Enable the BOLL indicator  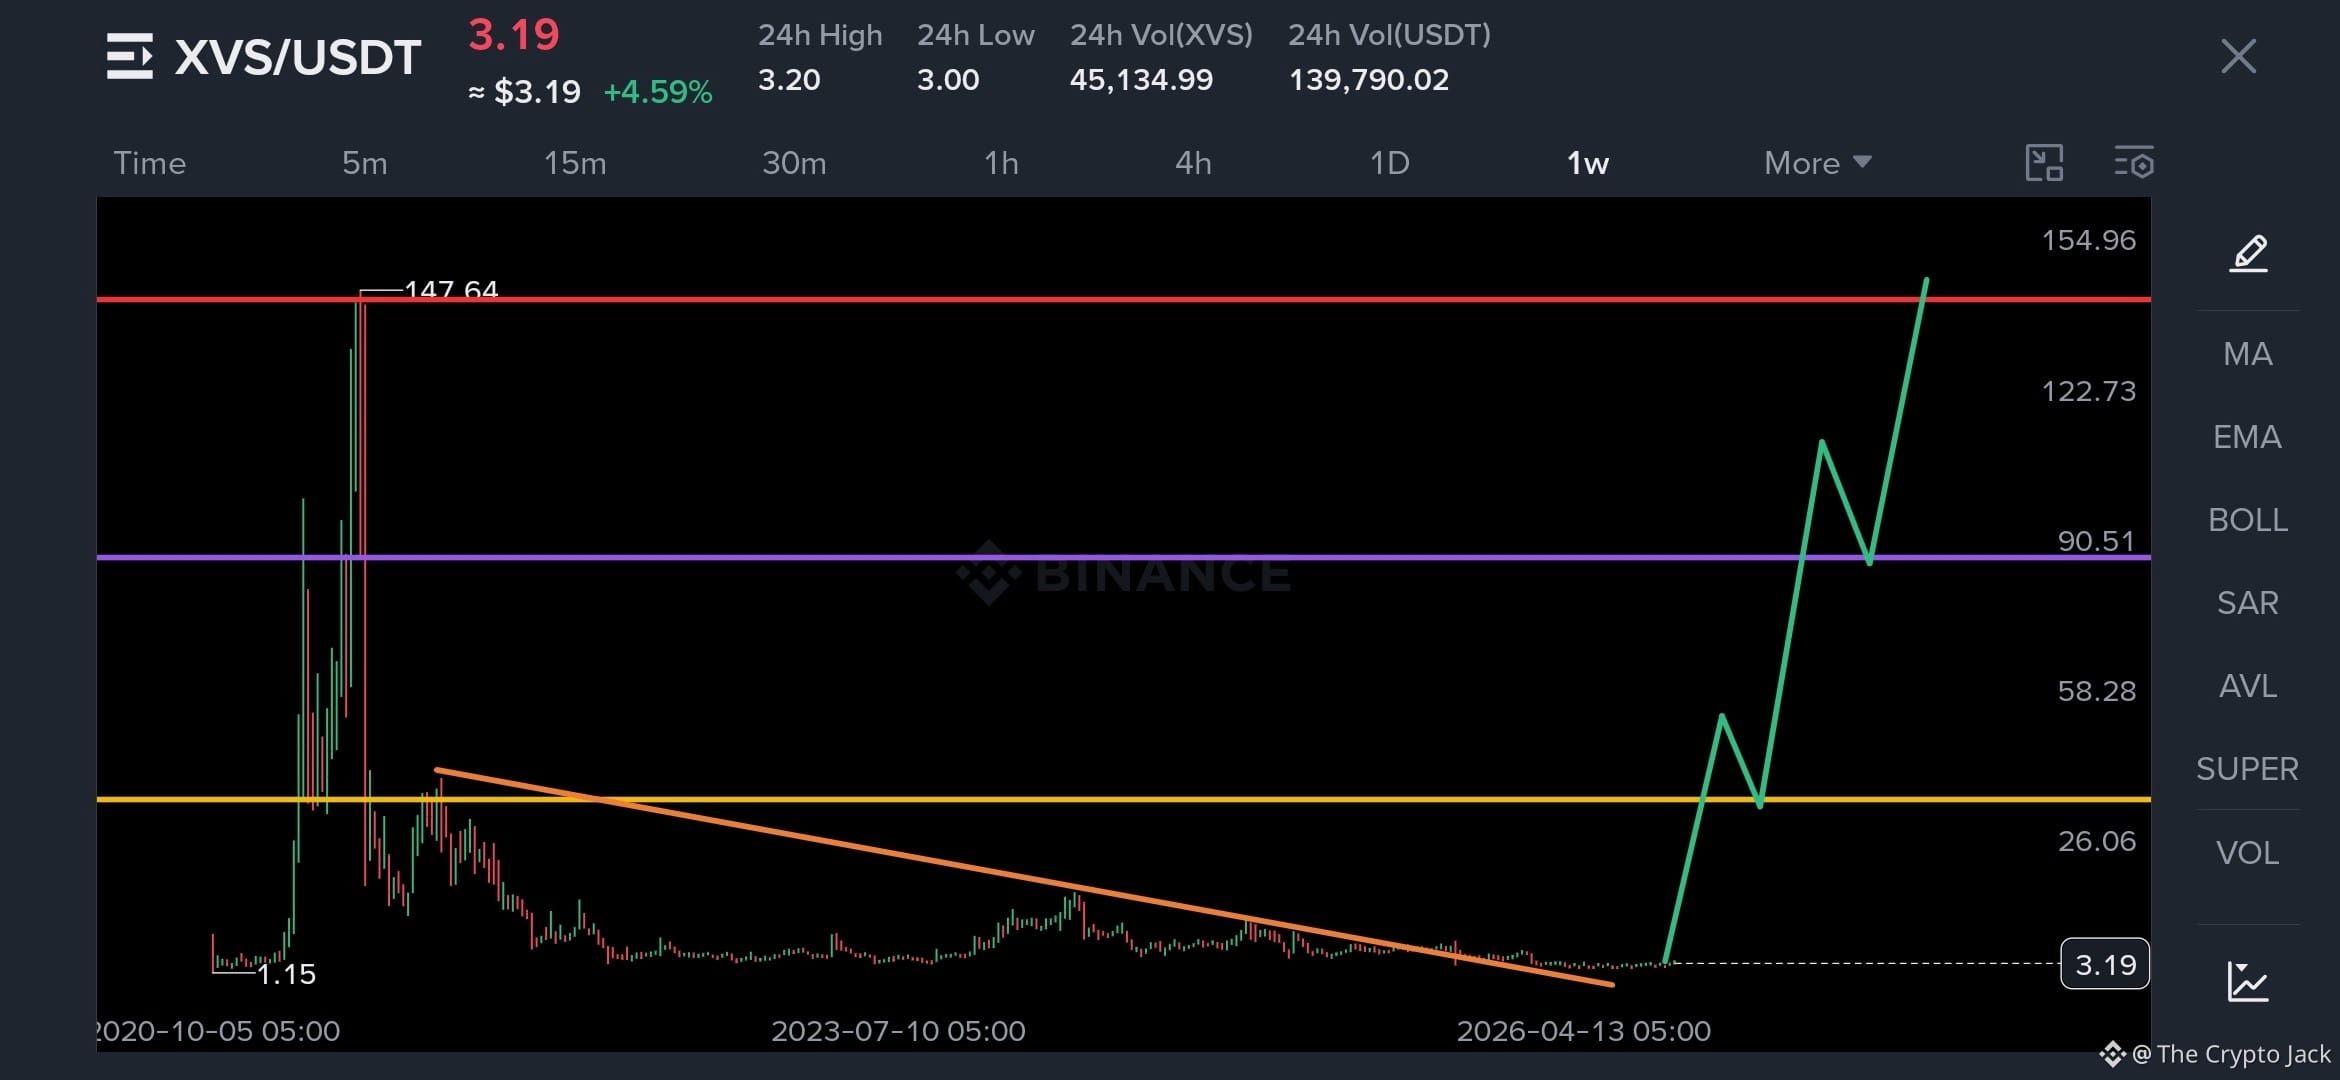(x=2248, y=520)
